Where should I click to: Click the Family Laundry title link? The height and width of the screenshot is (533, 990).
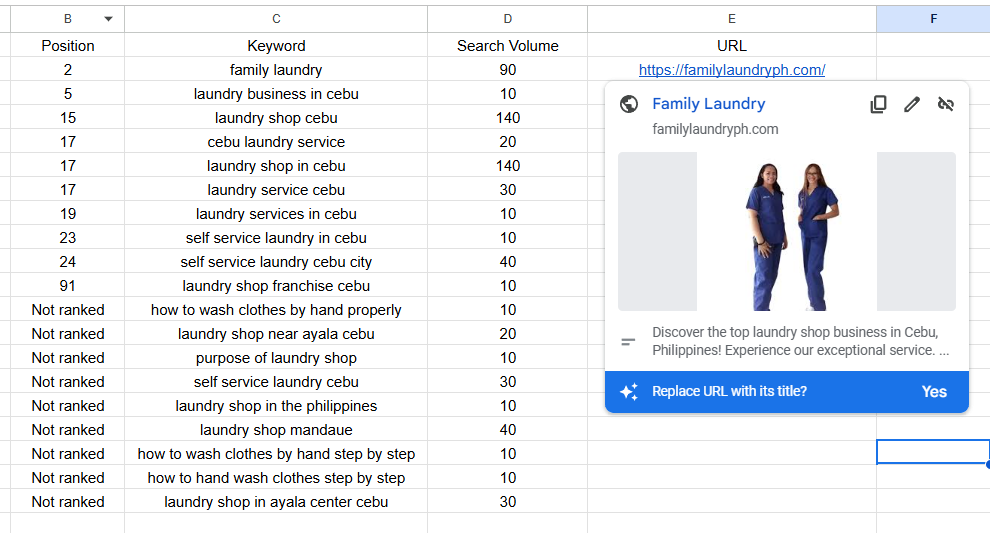click(708, 104)
